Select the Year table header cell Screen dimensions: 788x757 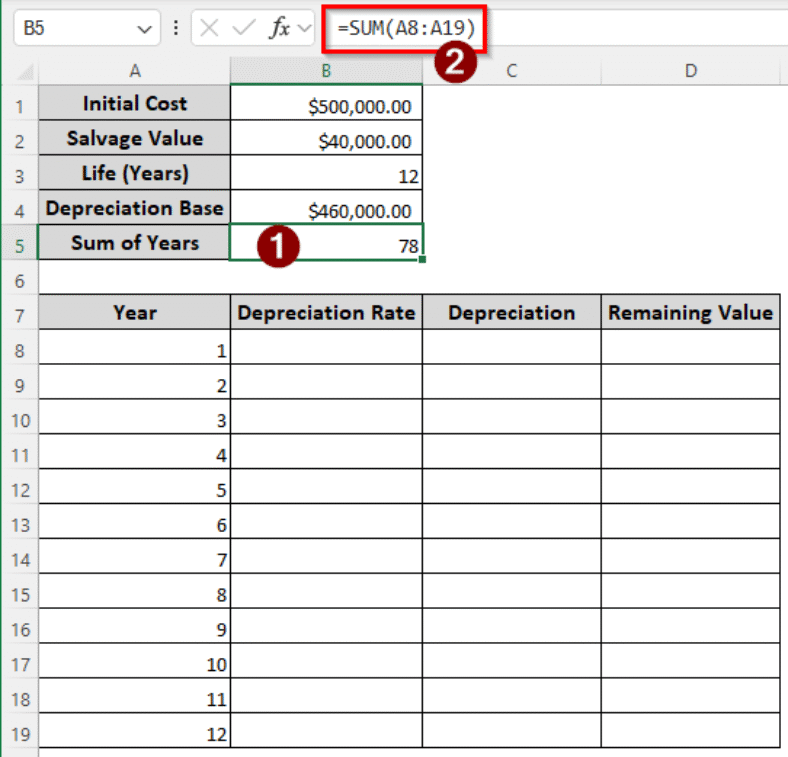(135, 312)
